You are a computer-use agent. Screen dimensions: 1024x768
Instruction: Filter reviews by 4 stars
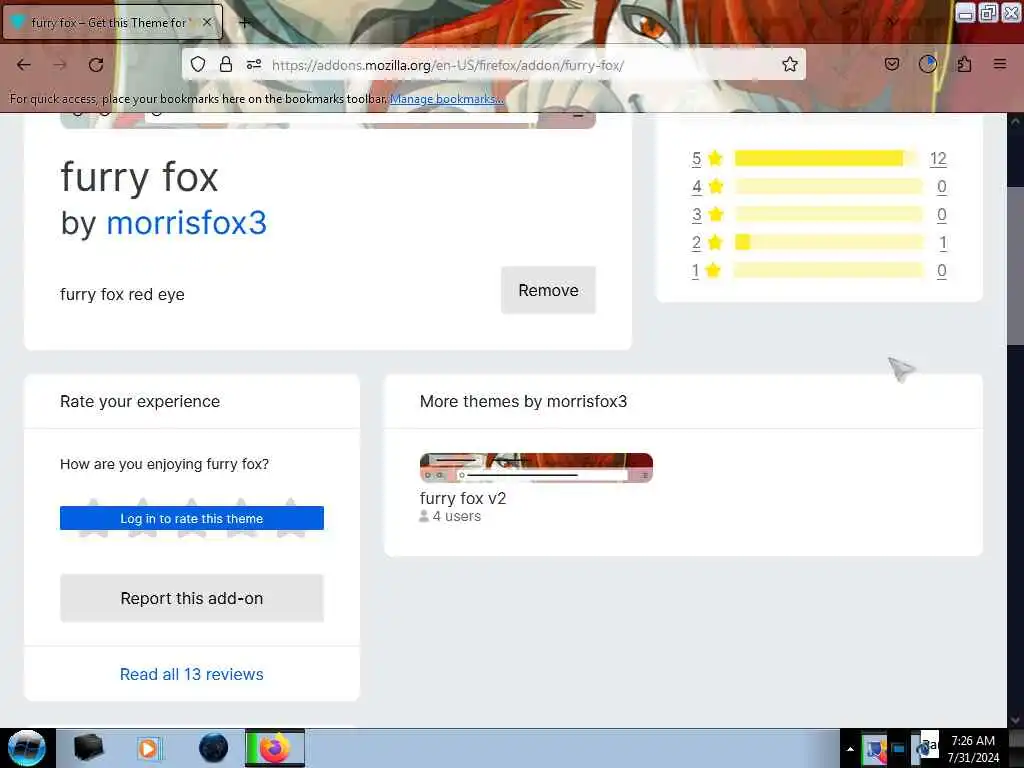(696, 187)
